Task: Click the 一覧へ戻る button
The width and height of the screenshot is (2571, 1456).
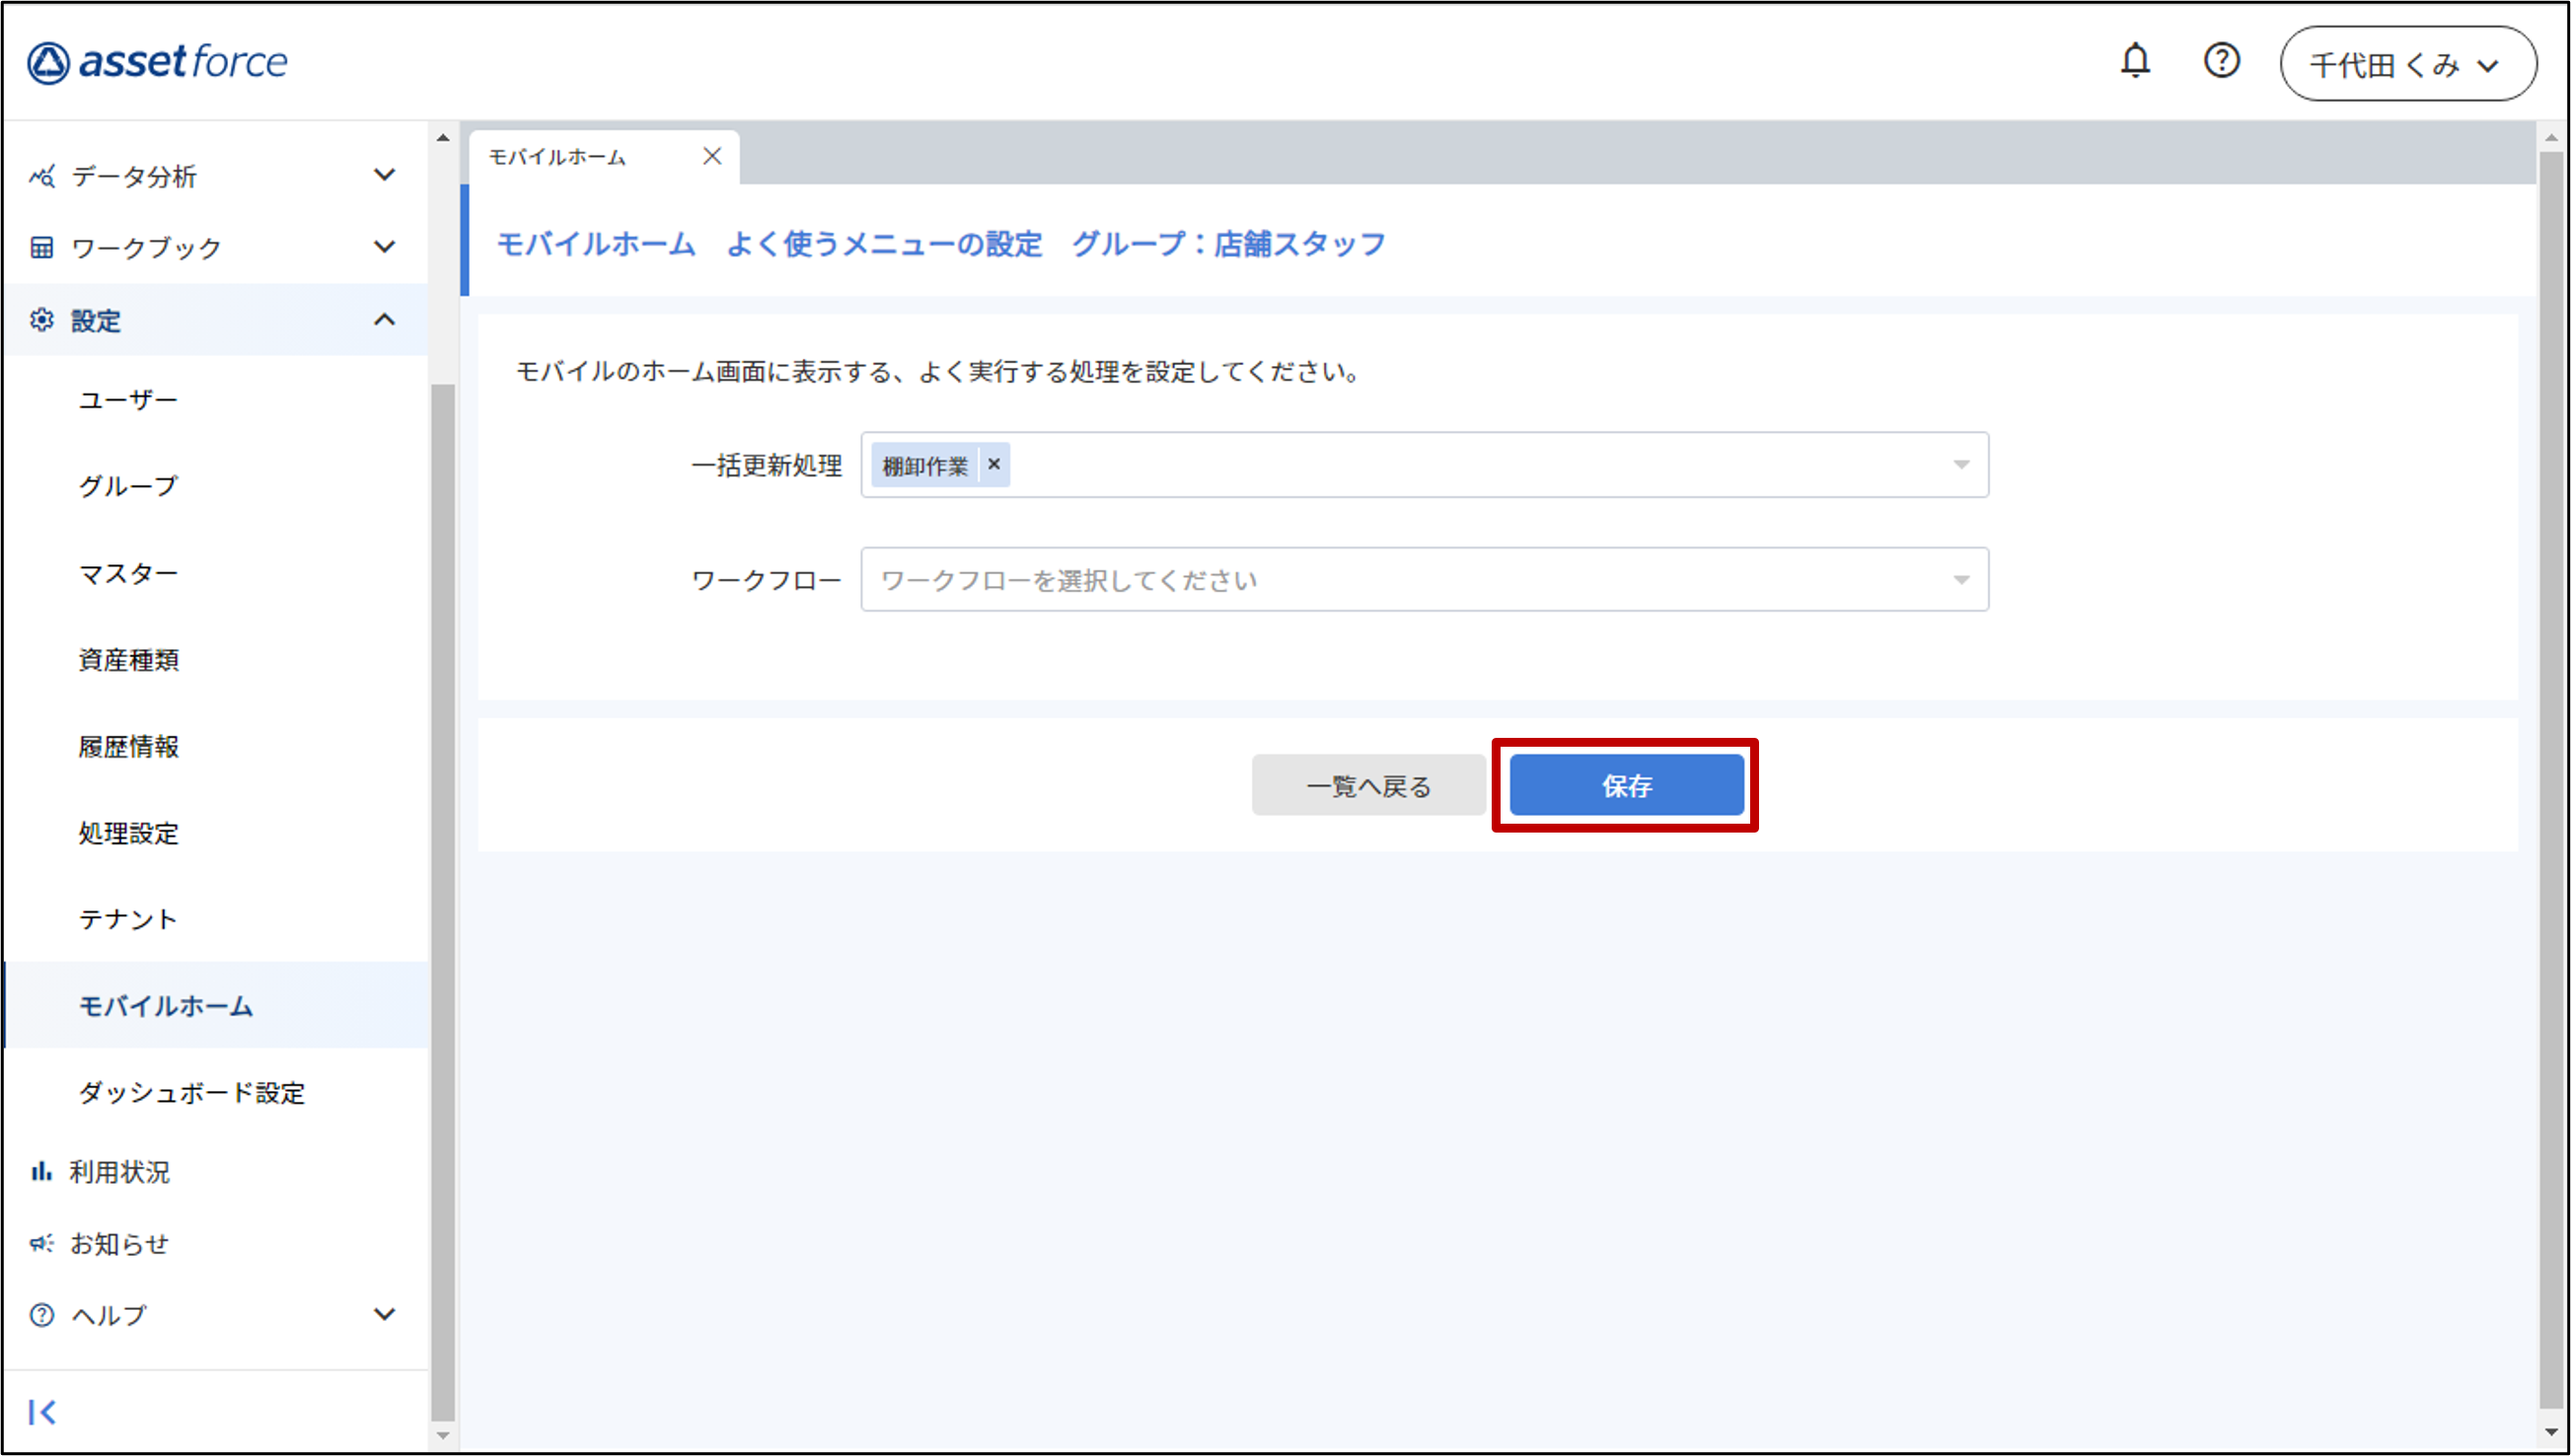Action: pyautogui.click(x=1367, y=786)
